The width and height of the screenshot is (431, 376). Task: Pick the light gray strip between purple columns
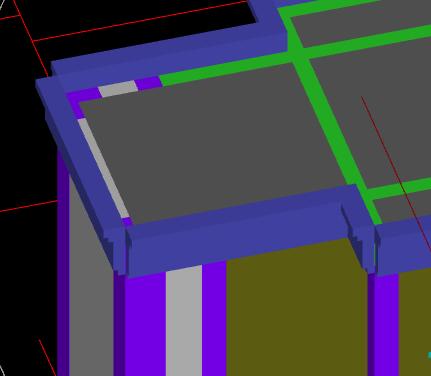(x=184, y=321)
